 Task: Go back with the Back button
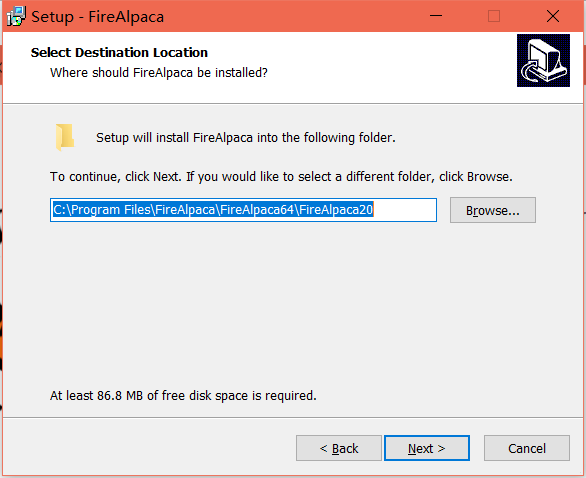(x=339, y=448)
